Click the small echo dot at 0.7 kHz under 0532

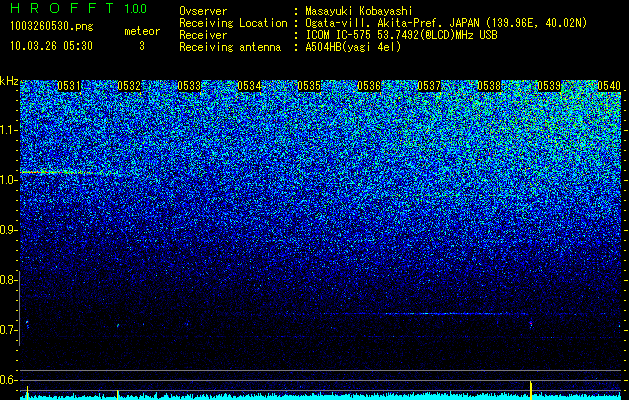(118, 325)
